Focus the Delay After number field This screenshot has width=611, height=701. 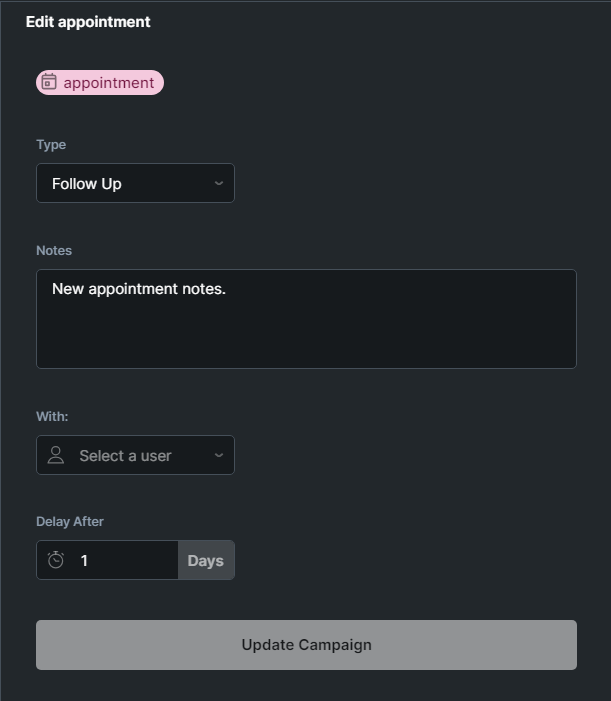pos(125,560)
